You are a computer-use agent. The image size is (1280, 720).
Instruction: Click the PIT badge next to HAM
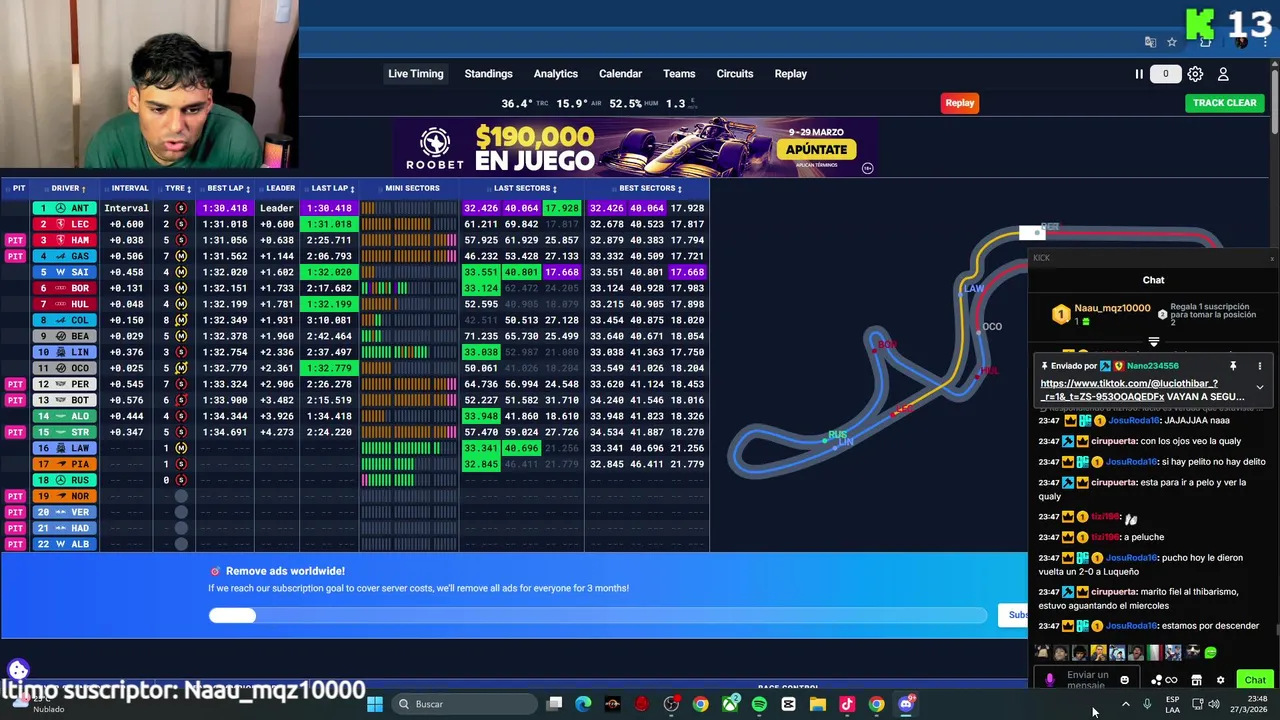(15, 240)
